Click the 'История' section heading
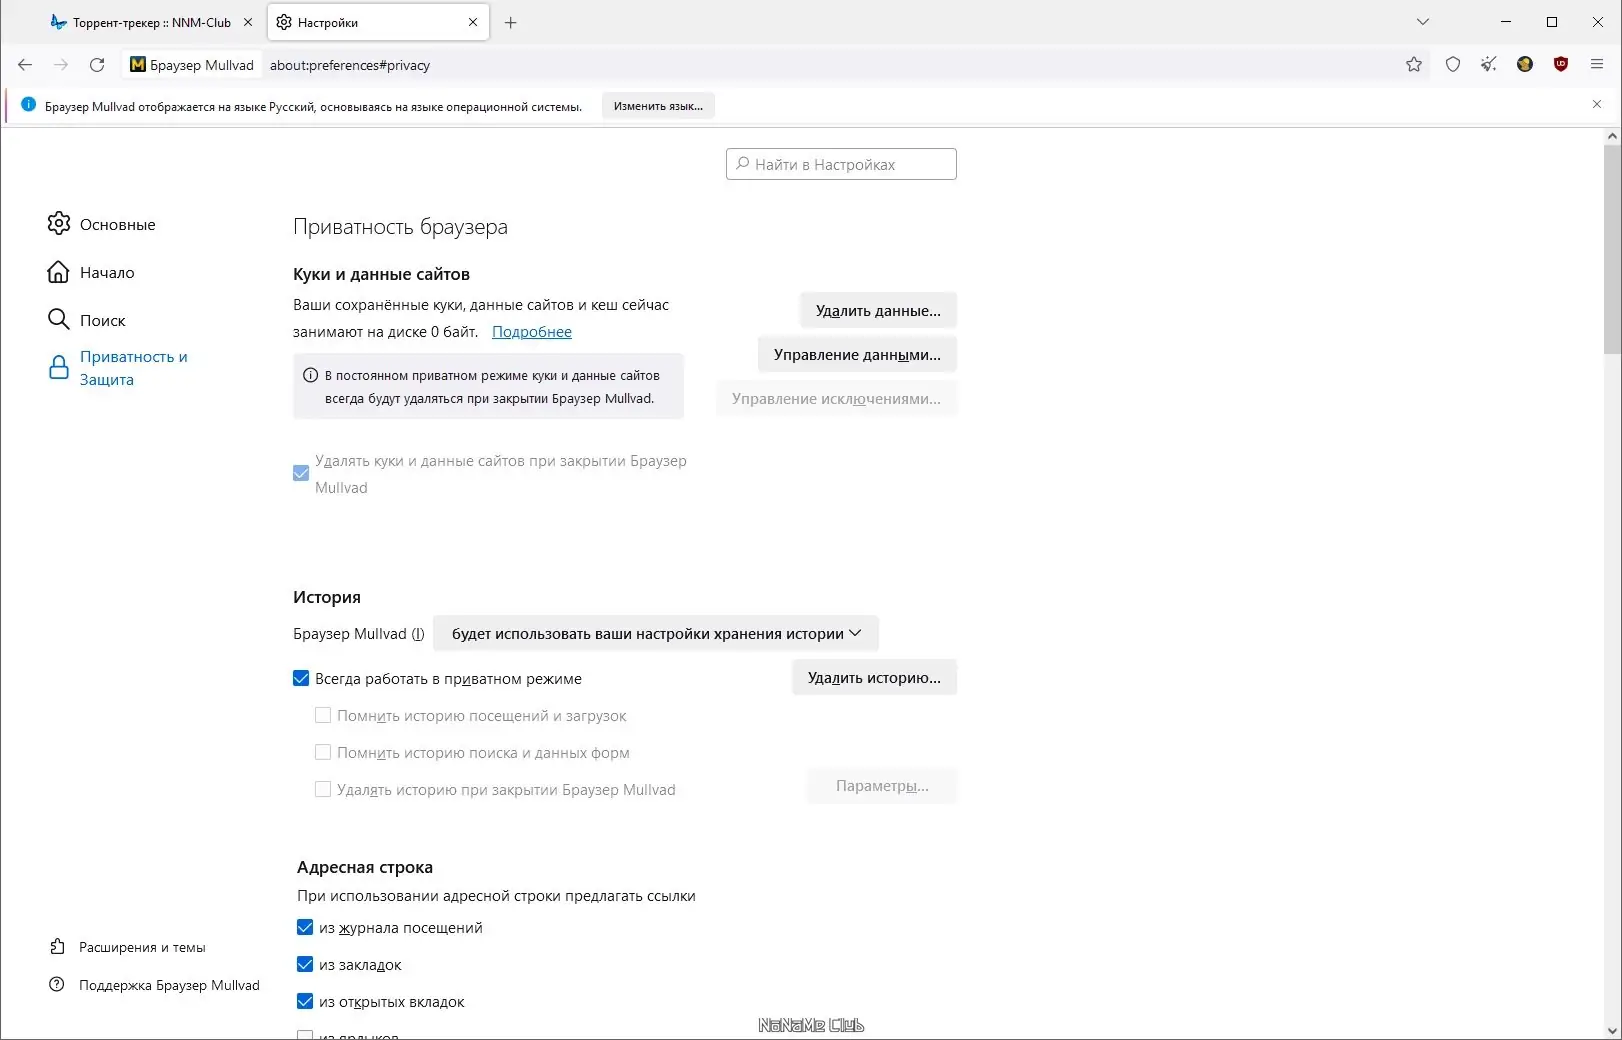The width and height of the screenshot is (1622, 1040). click(327, 597)
